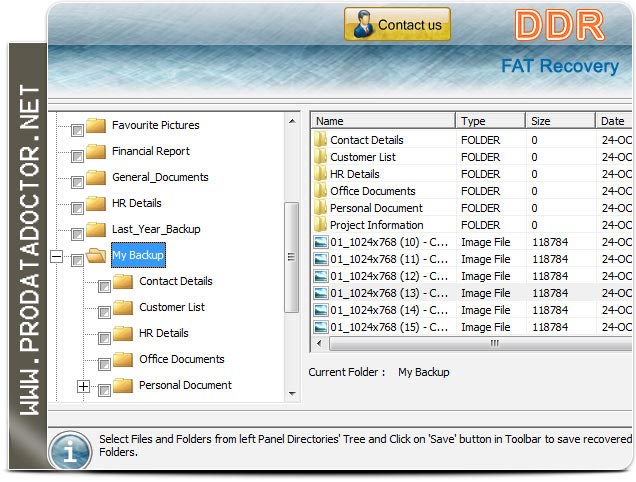
Task: Click image icon for 01_1024x768 (12) file
Action: (x=321, y=276)
